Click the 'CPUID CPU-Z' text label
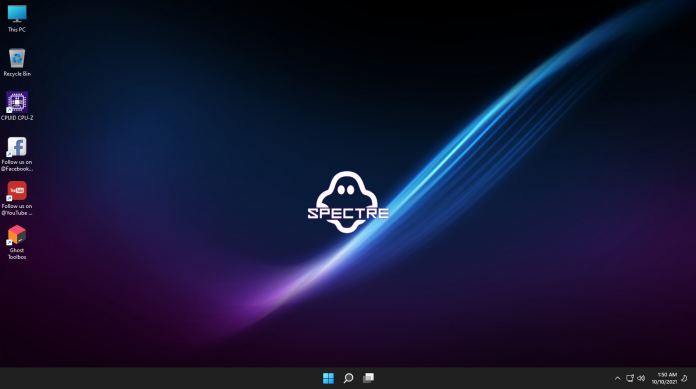This screenshot has height=389, width=696. point(17,118)
